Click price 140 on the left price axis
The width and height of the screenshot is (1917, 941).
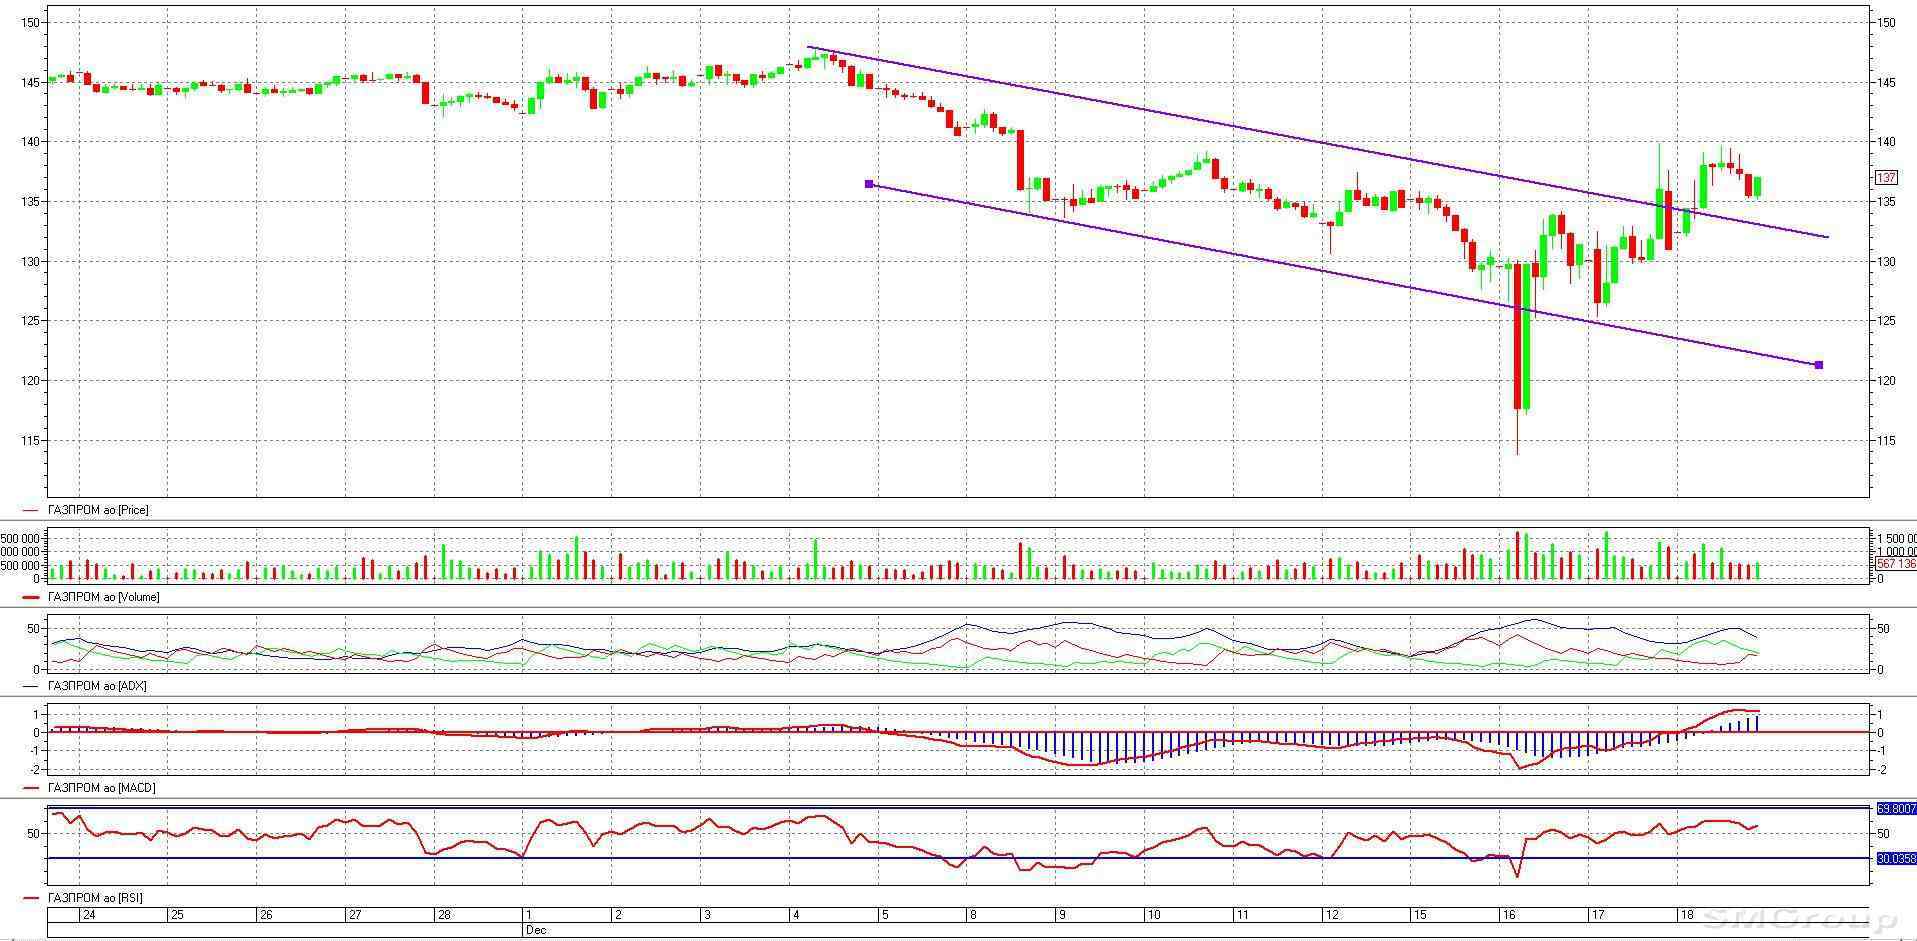point(30,142)
